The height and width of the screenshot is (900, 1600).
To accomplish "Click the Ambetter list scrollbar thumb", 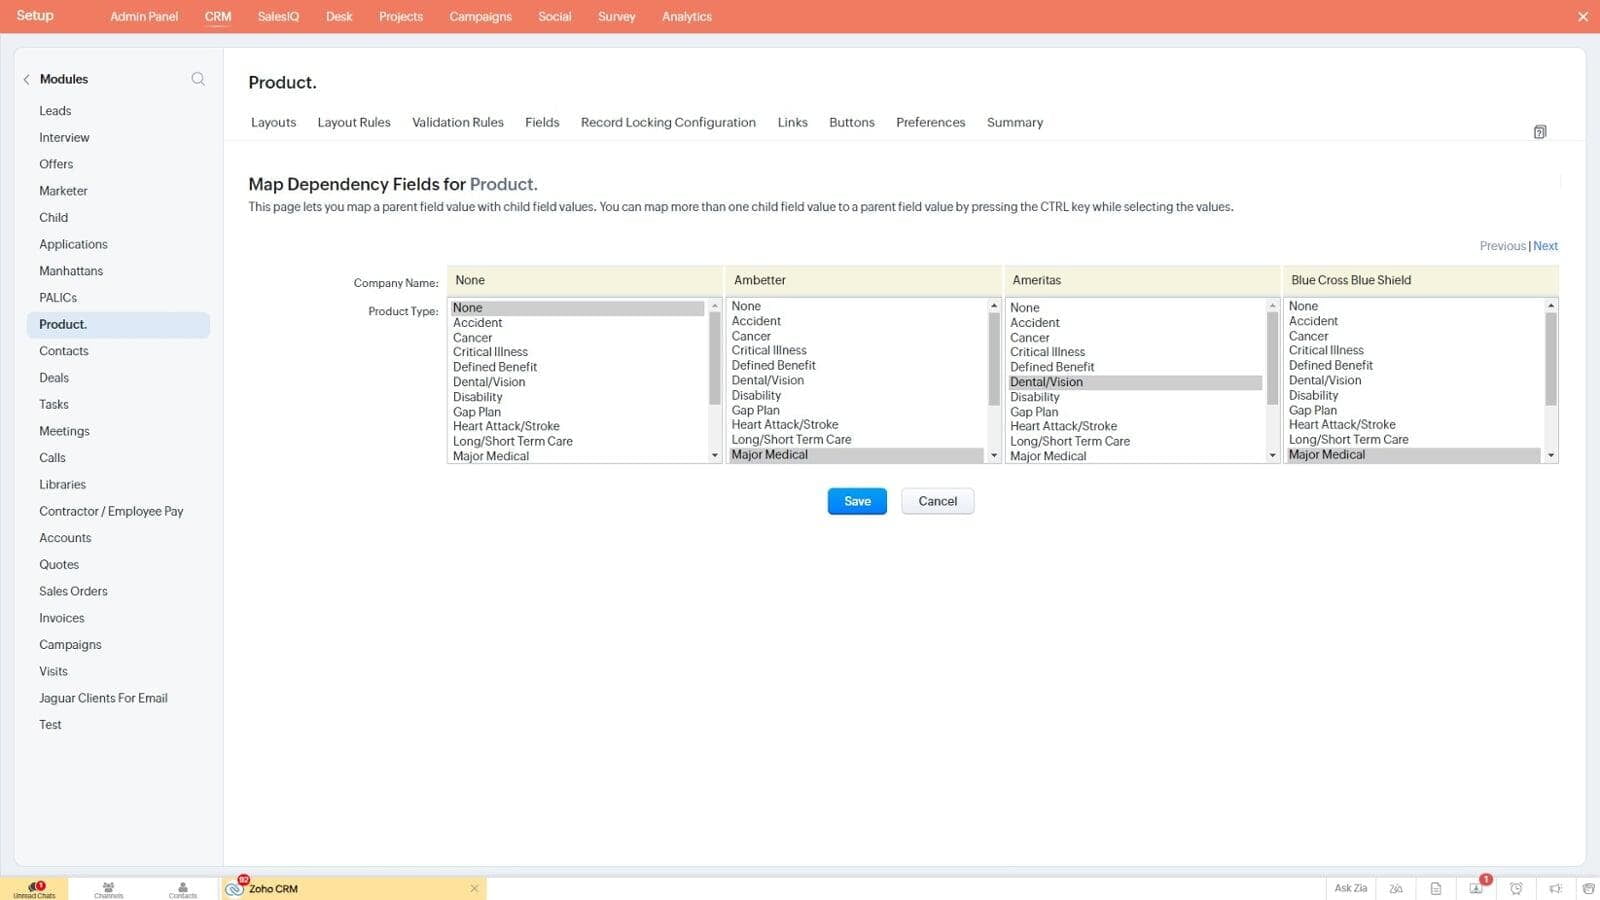I will tap(994, 358).
